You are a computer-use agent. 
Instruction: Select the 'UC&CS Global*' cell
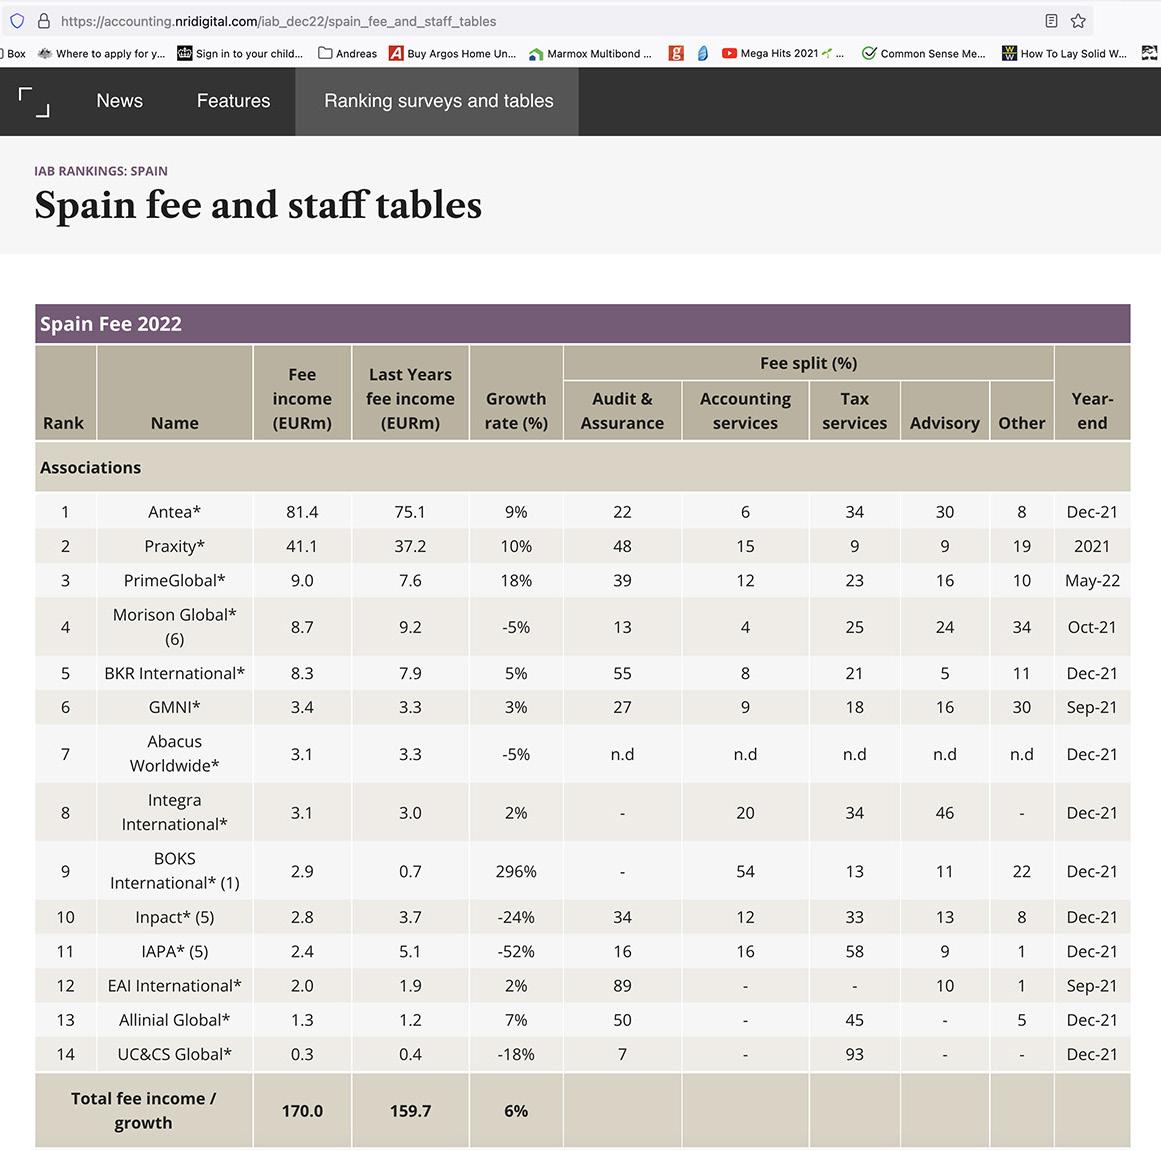175,1054
